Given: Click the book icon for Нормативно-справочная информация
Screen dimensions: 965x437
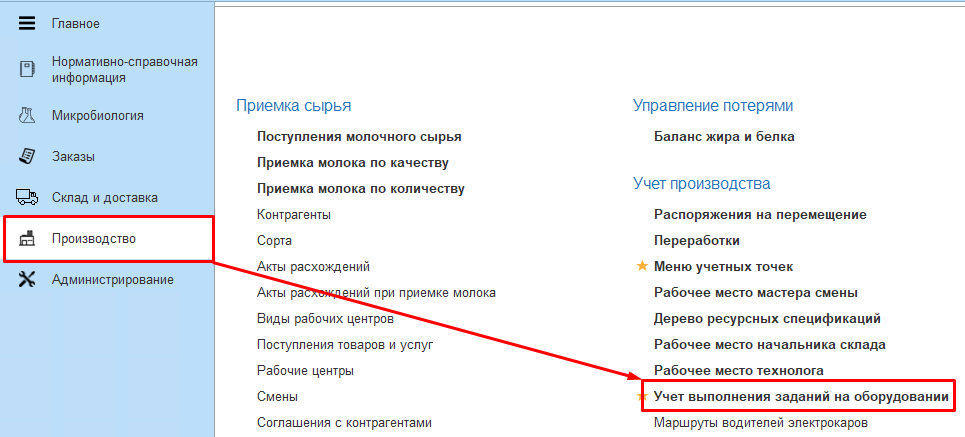Looking at the screenshot, I should point(27,69).
